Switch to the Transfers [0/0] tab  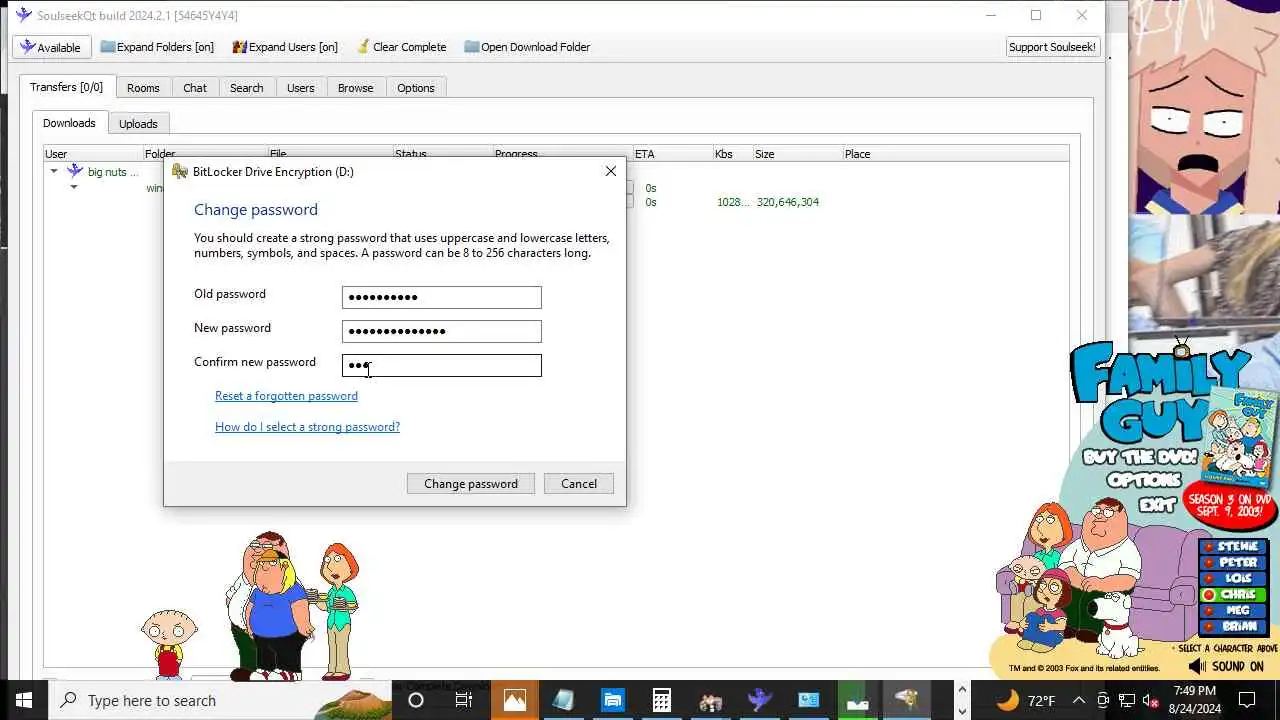(67, 87)
